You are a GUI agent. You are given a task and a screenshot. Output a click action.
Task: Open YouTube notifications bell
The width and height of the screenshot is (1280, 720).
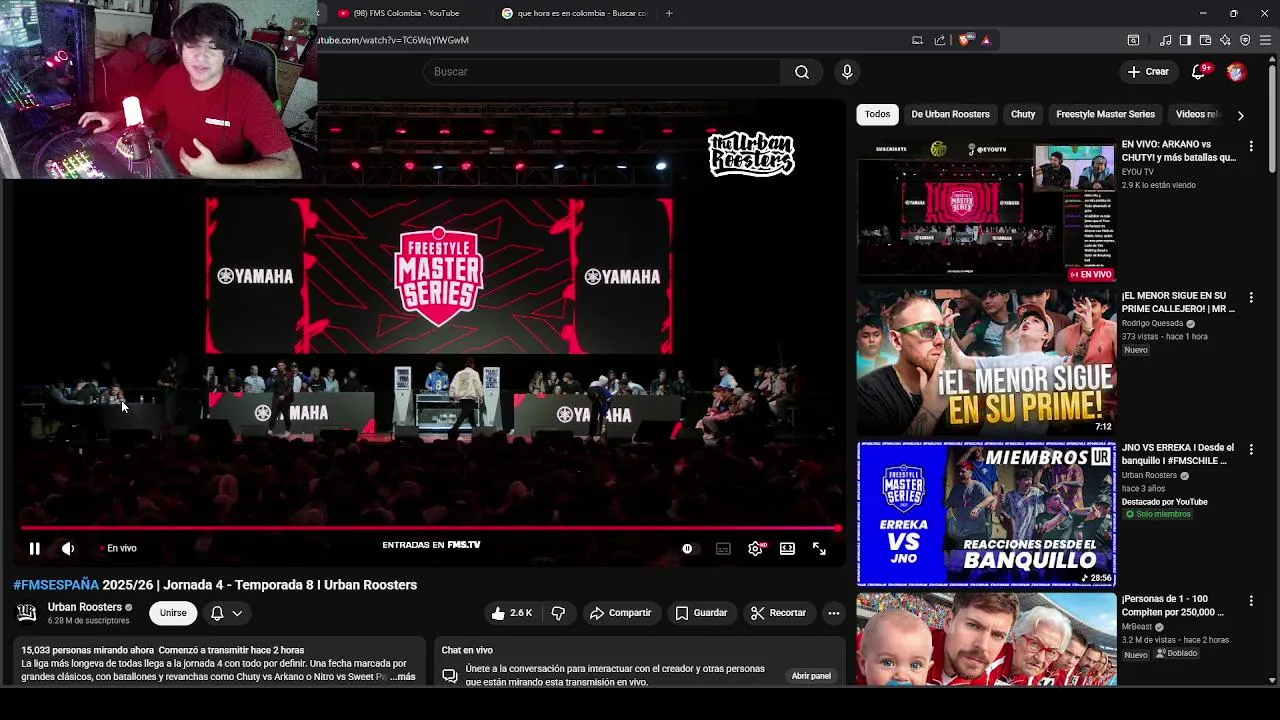[1198, 72]
